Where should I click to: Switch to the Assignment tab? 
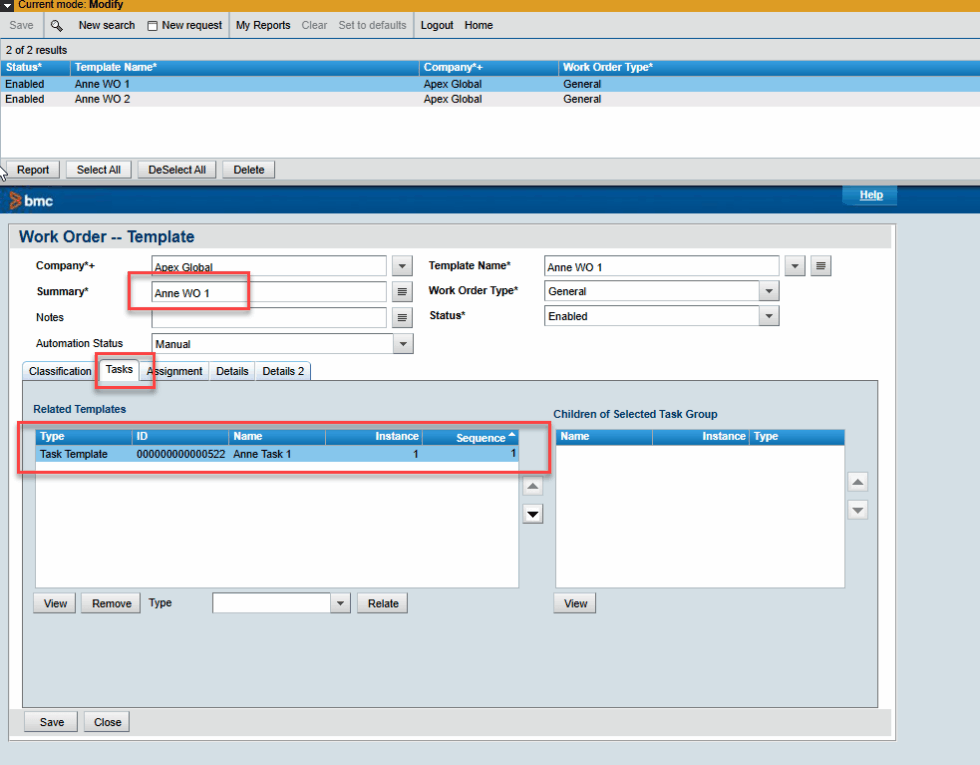tap(175, 371)
